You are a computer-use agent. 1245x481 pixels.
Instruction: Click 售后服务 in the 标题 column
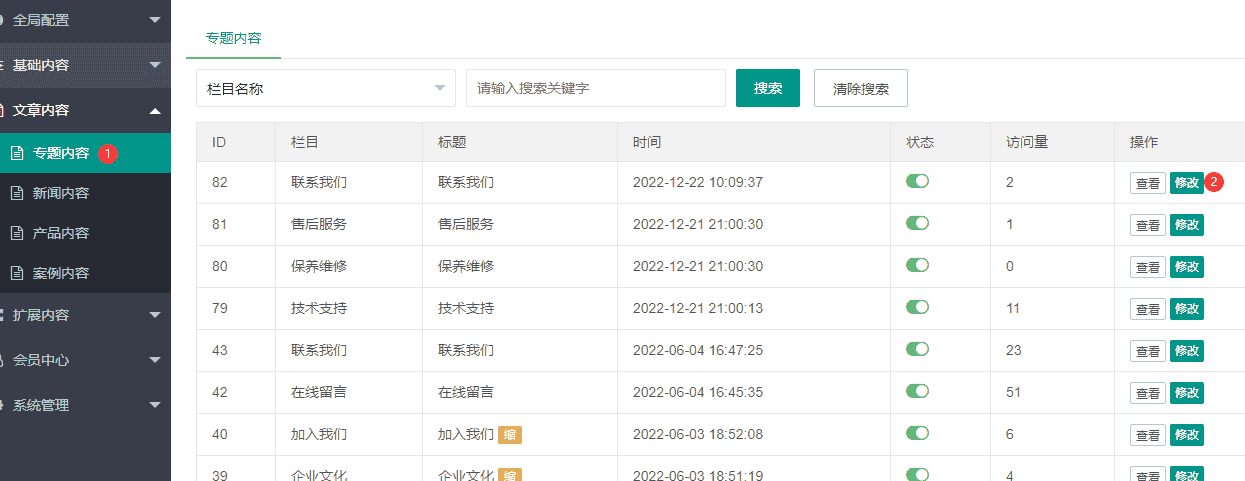[x=466, y=225]
